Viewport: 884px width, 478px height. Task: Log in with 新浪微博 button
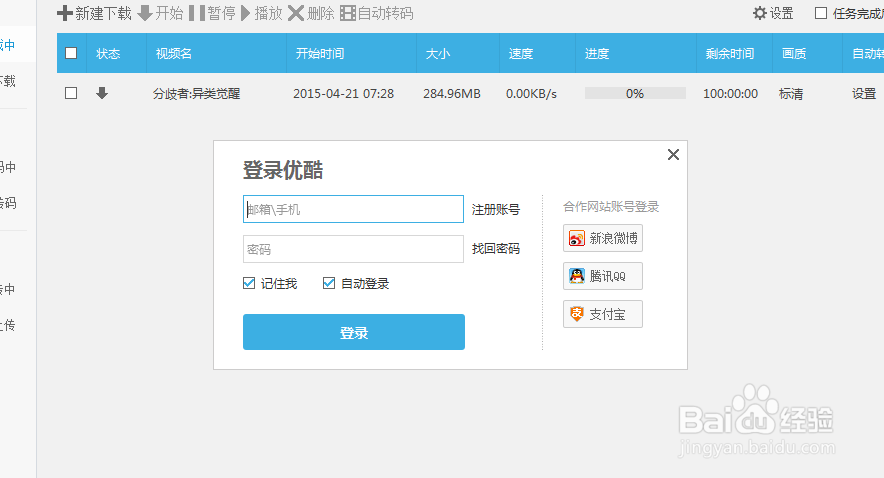tap(603, 238)
